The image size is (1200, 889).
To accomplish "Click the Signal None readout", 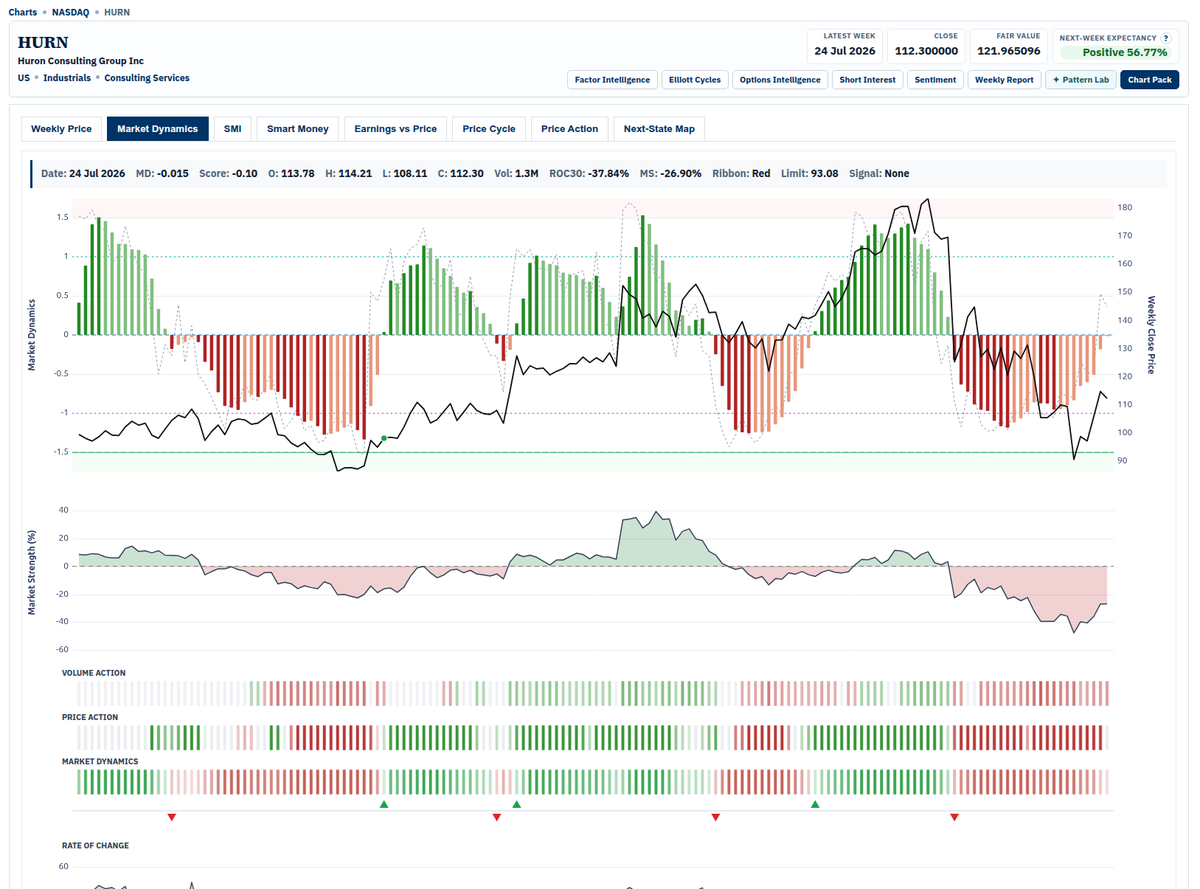I will [879, 173].
